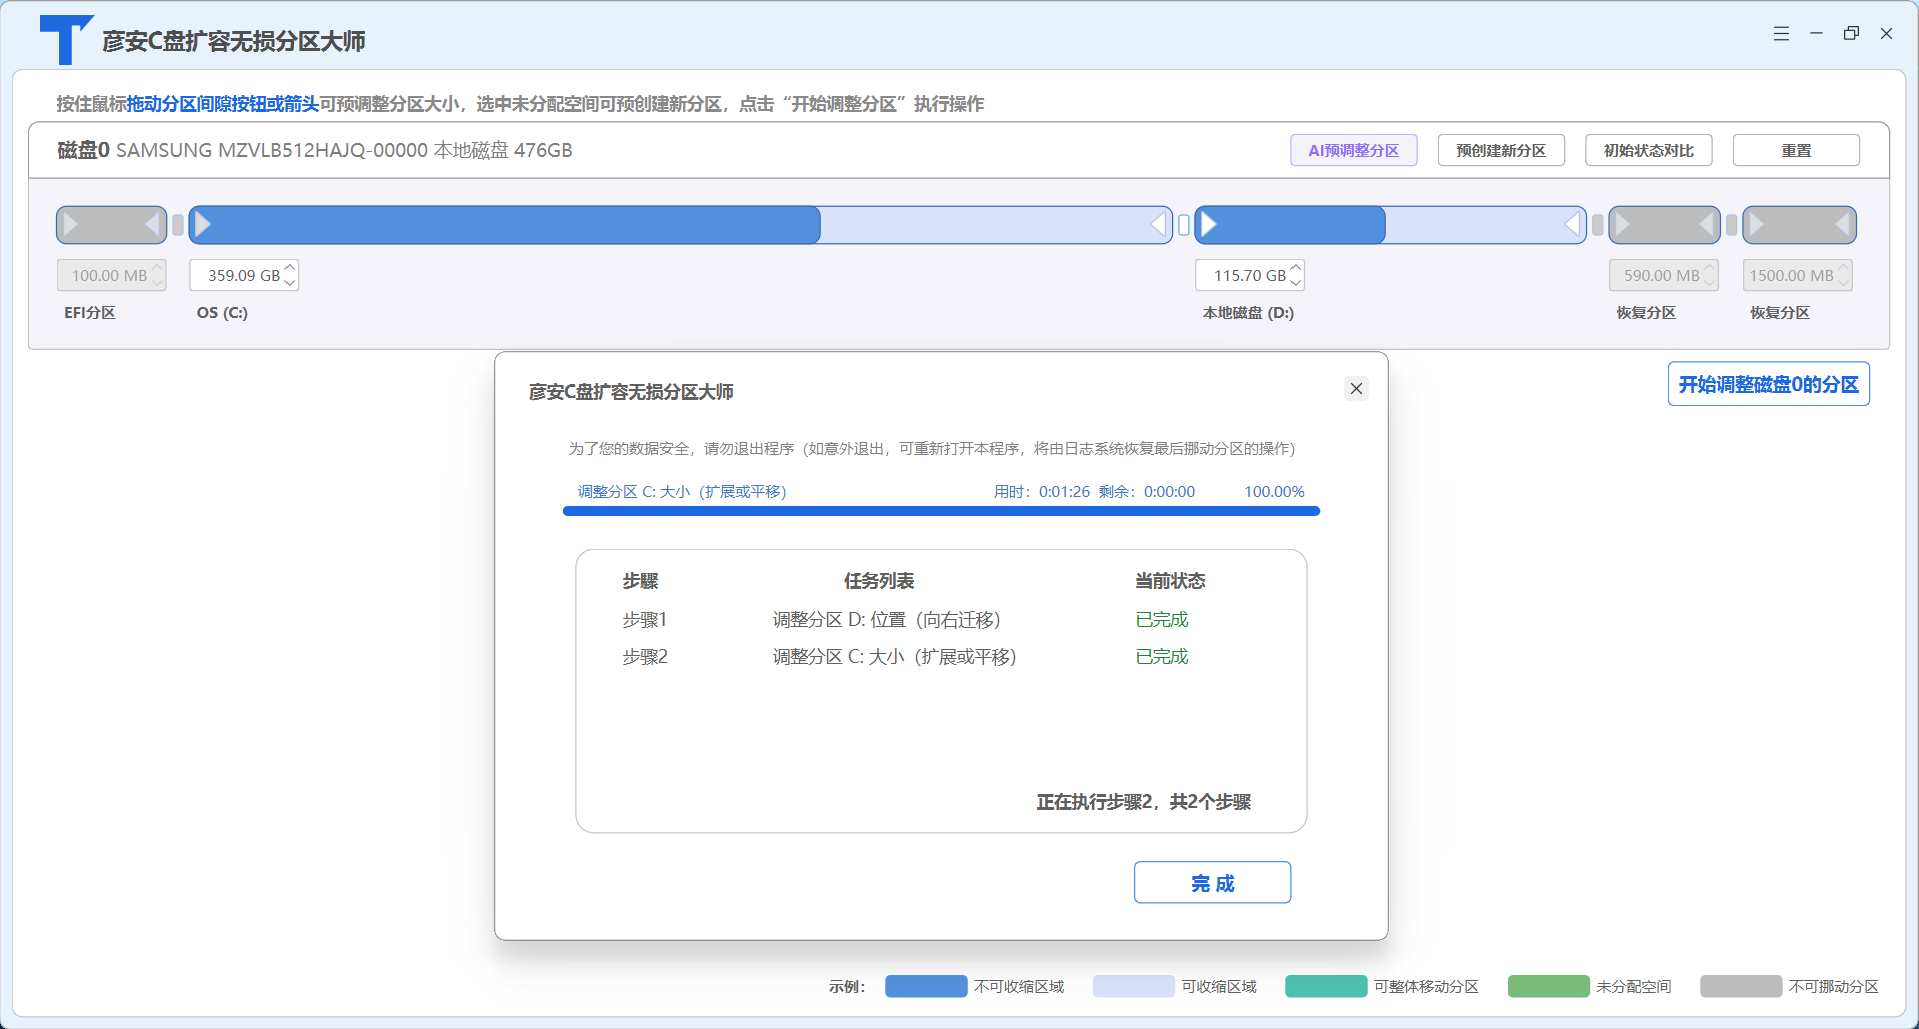Click the gap handle between C: and D: partitions

coord(1184,225)
